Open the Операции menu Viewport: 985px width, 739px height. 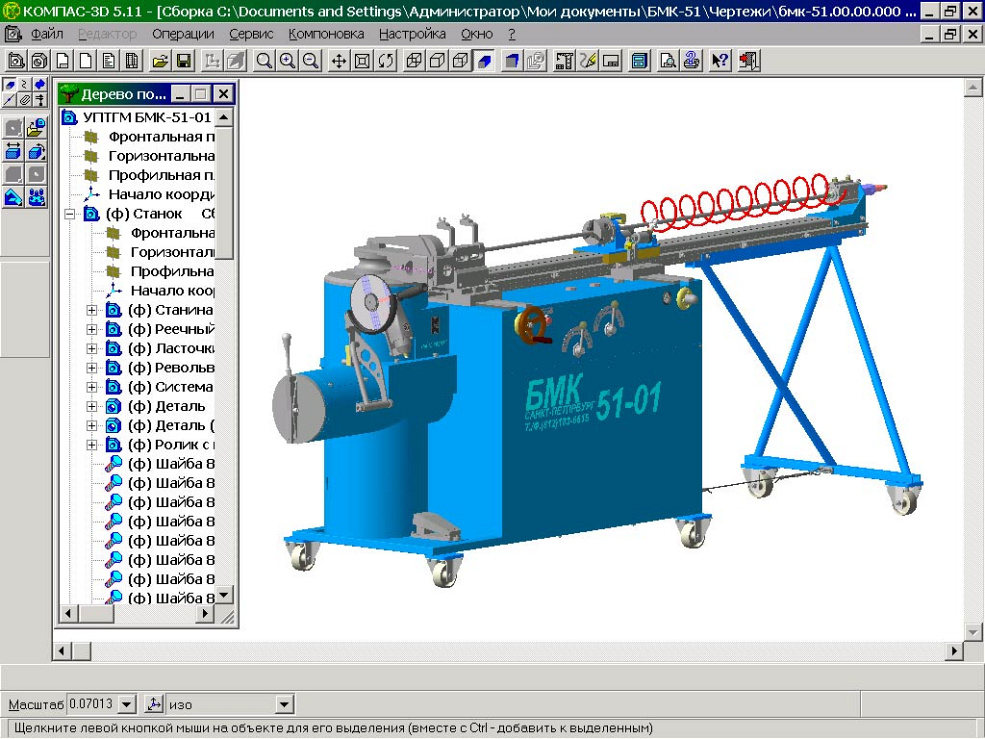pos(183,33)
